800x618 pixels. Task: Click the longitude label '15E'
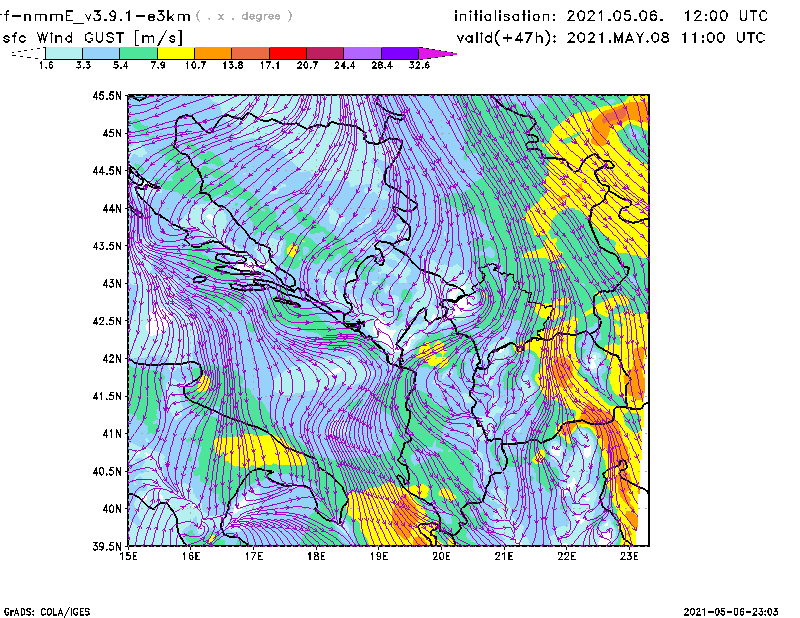pyautogui.click(x=128, y=556)
